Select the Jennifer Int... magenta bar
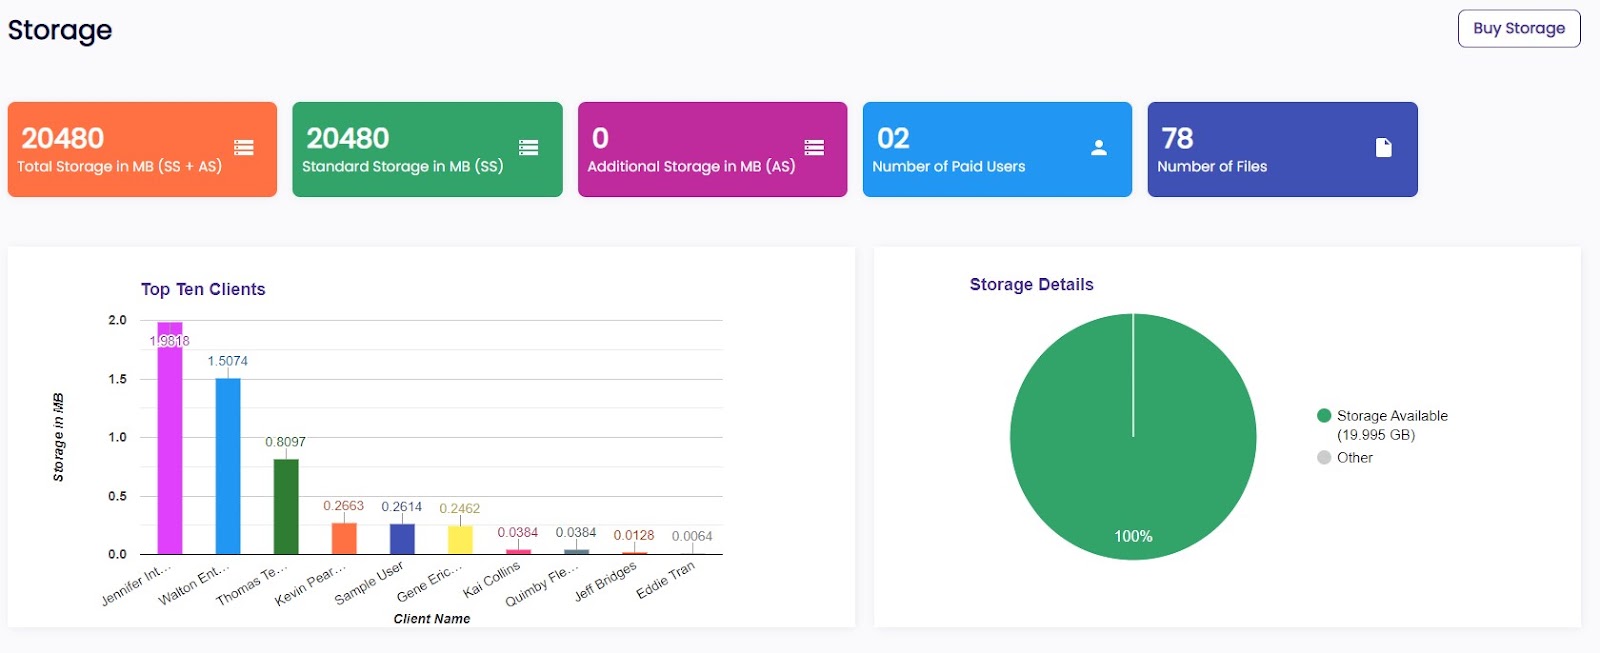 tap(170, 438)
